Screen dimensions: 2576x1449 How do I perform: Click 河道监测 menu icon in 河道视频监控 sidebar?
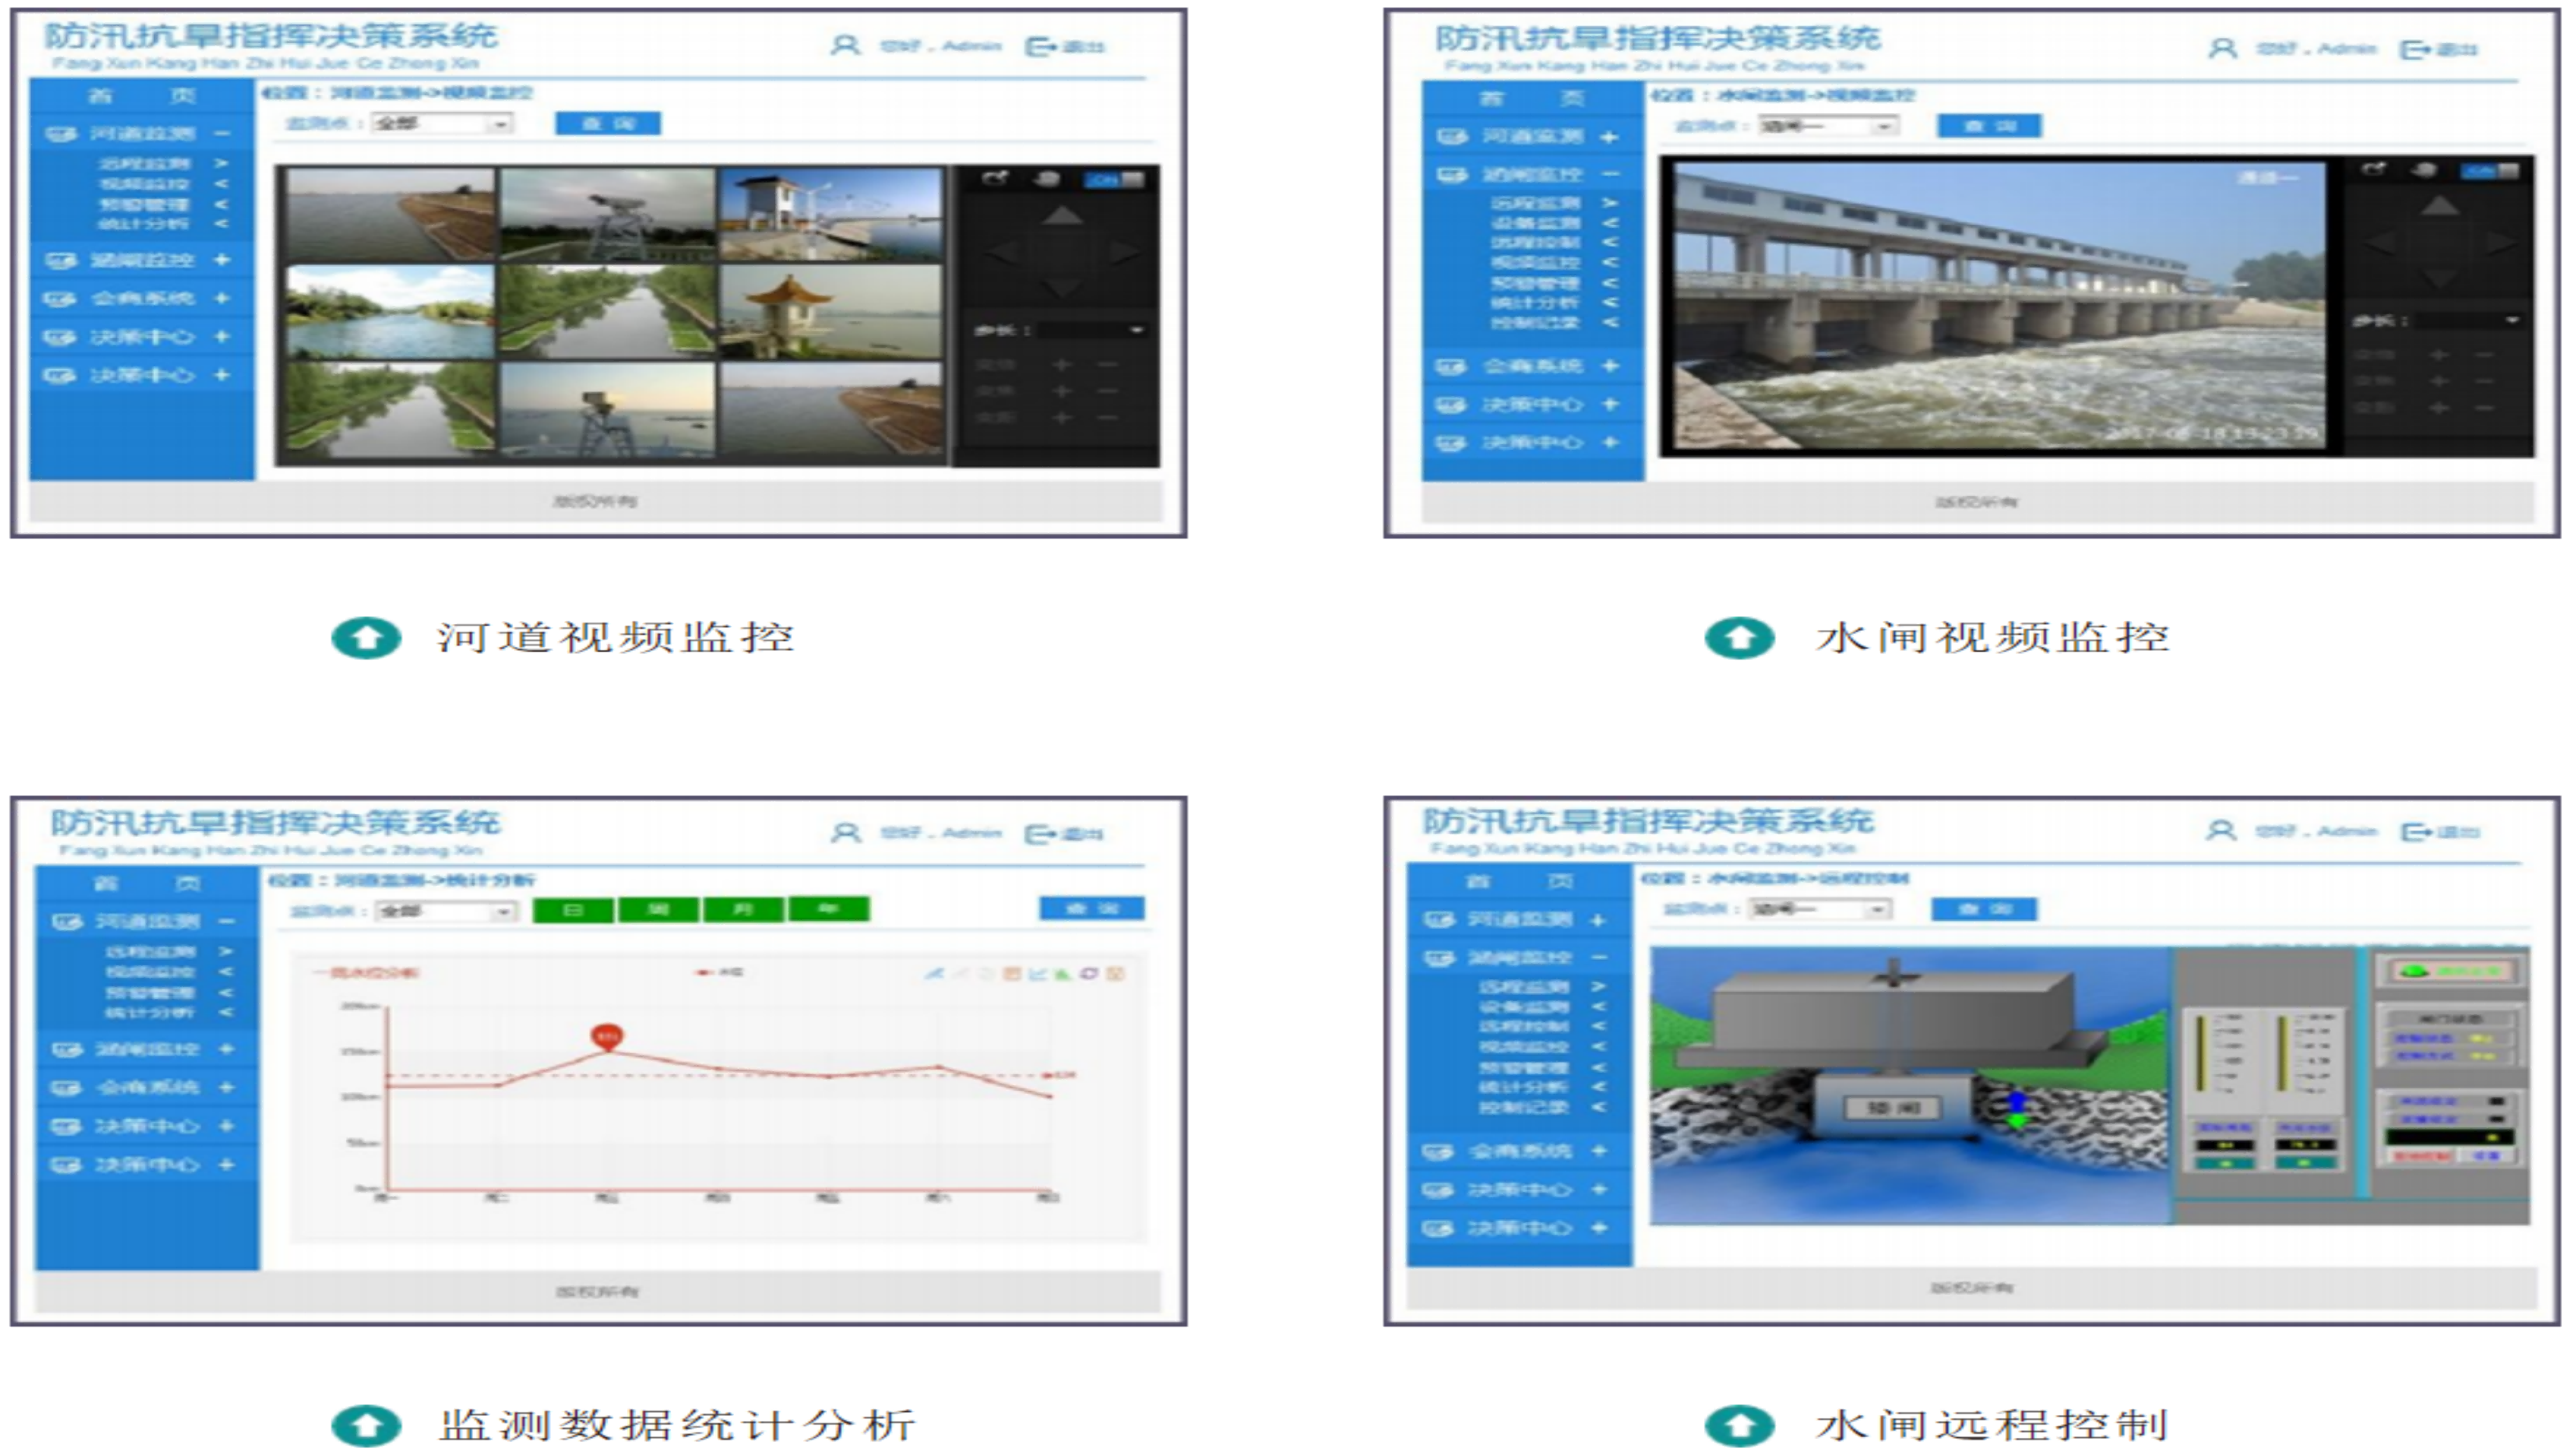tap(61, 133)
